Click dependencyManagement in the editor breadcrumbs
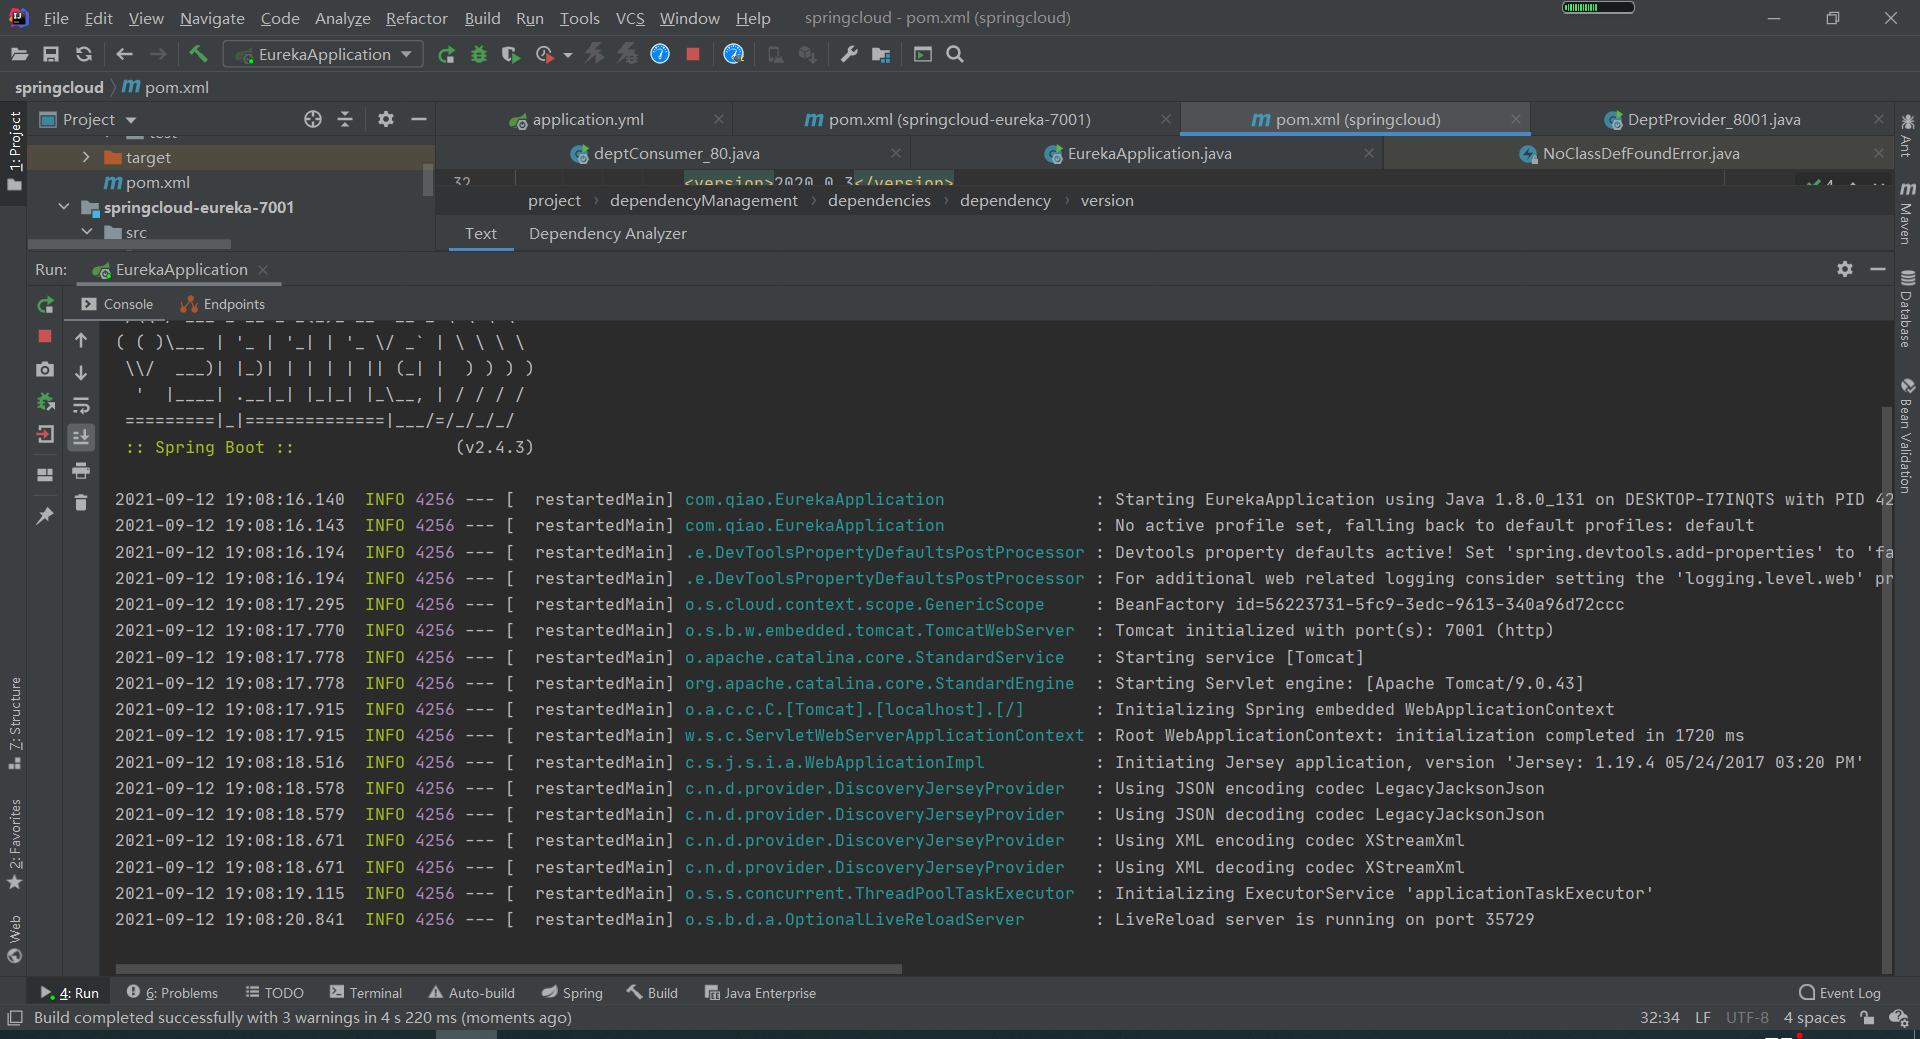Viewport: 1920px width, 1039px height. 703,200
